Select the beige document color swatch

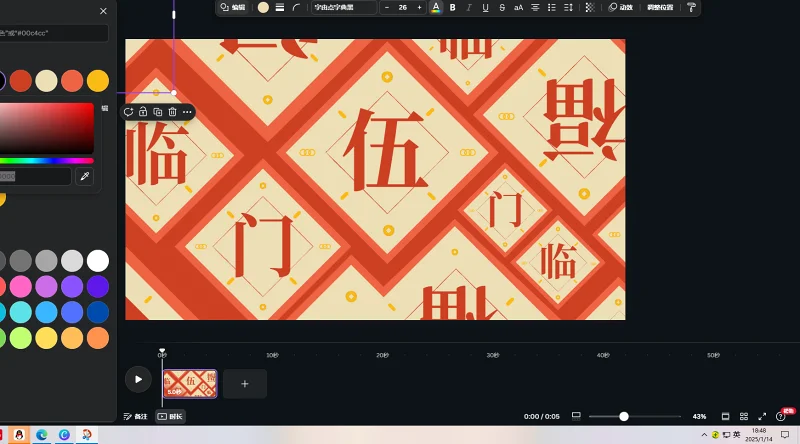coord(46,81)
